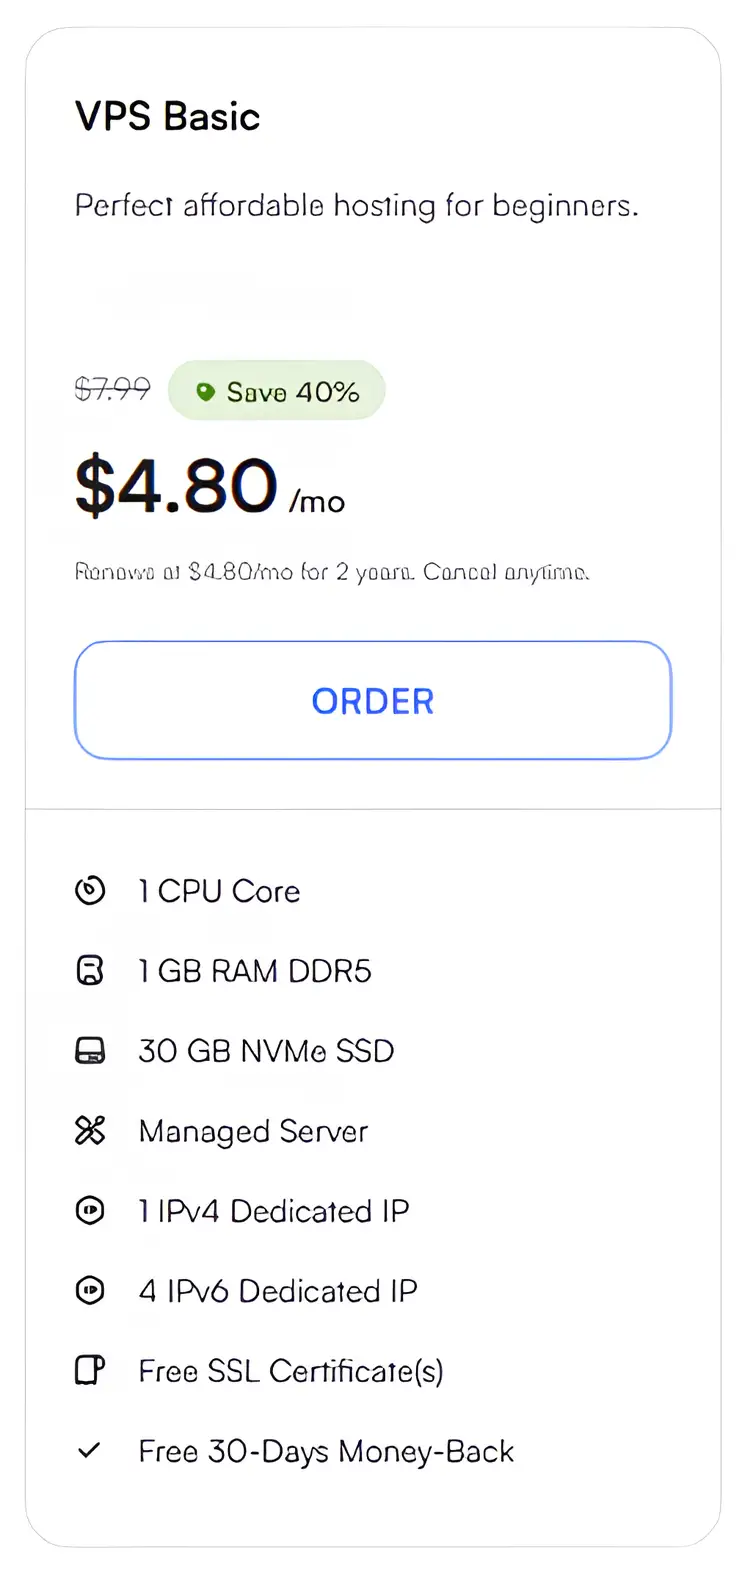
Task: Click the $4.80 monthly price
Action: coord(176,487)
